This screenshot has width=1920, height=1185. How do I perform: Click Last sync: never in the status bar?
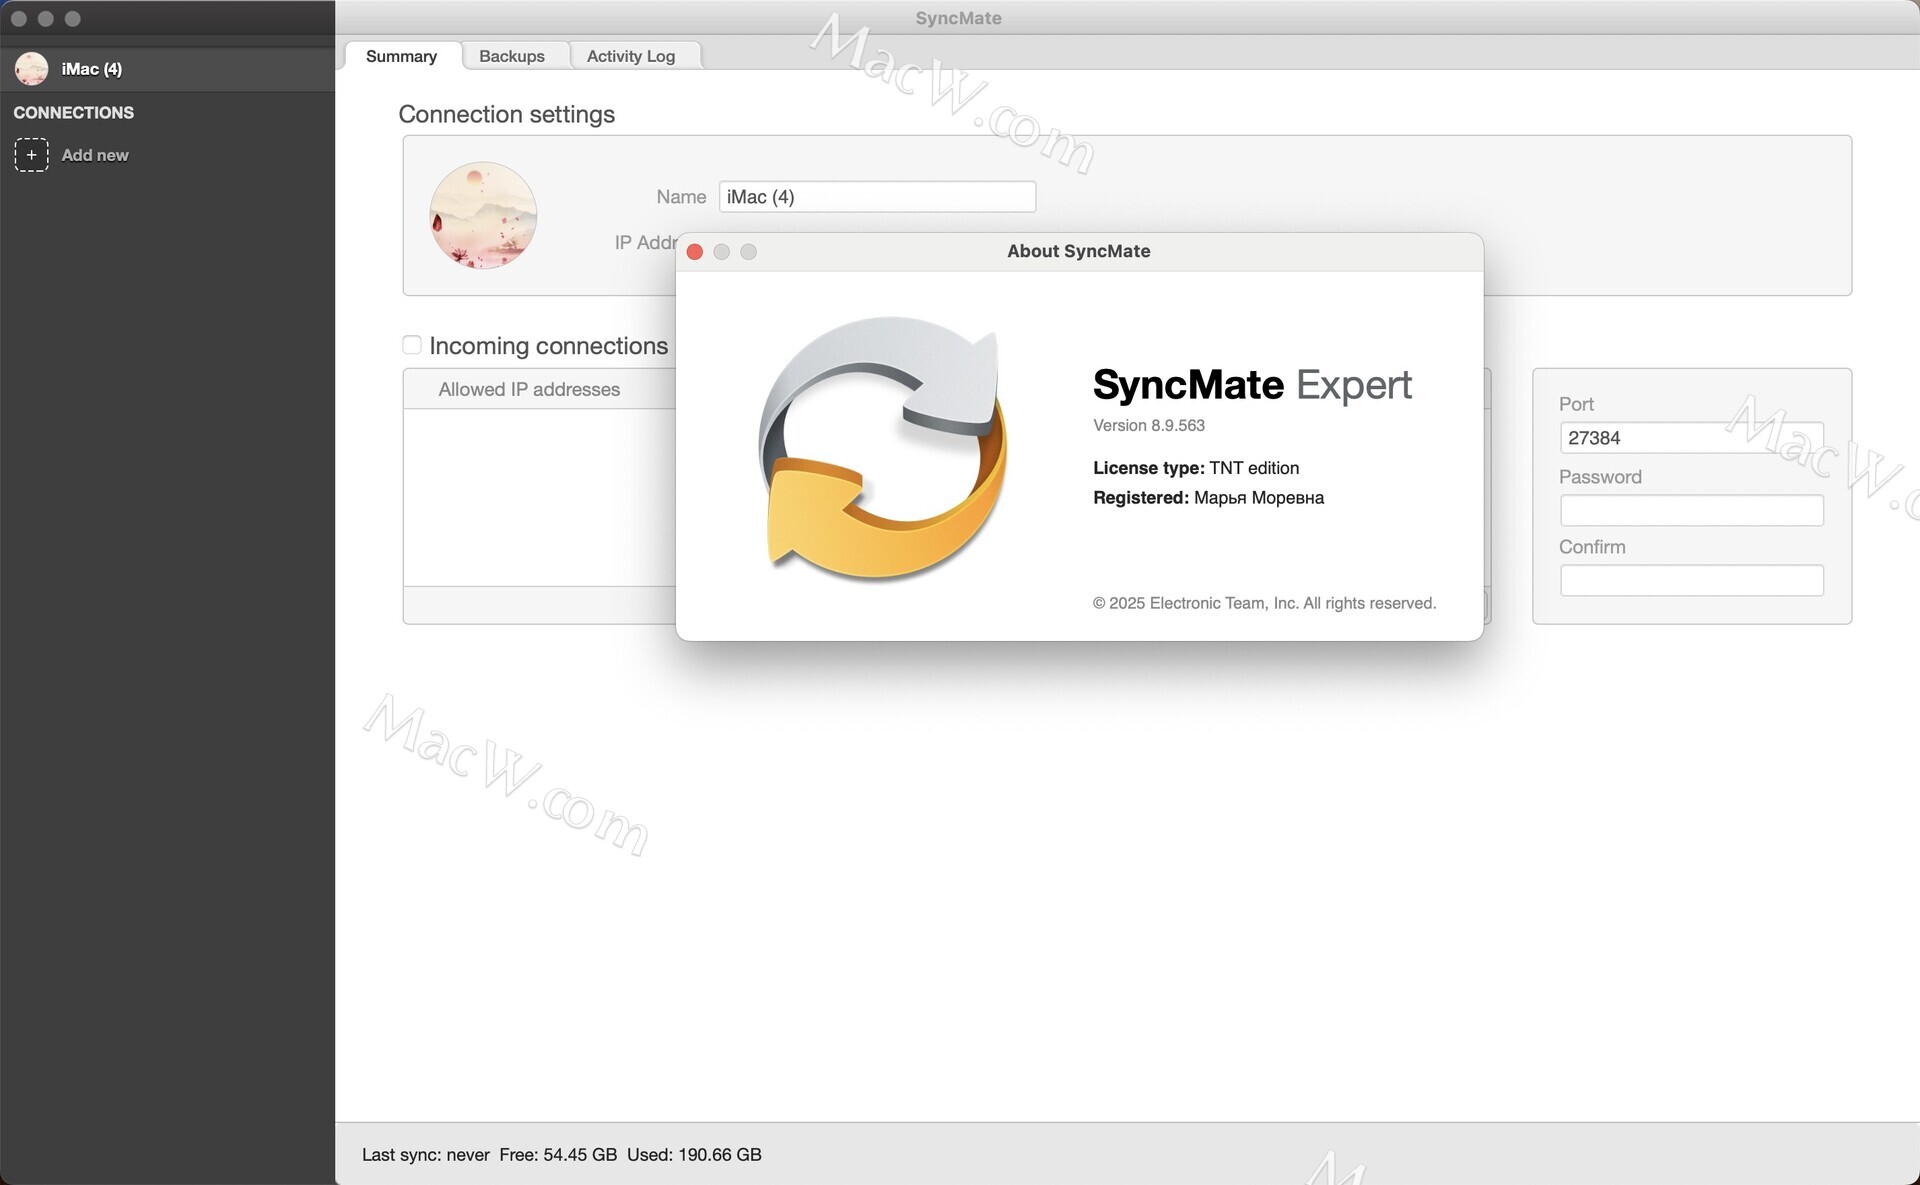pos(426,1155)
